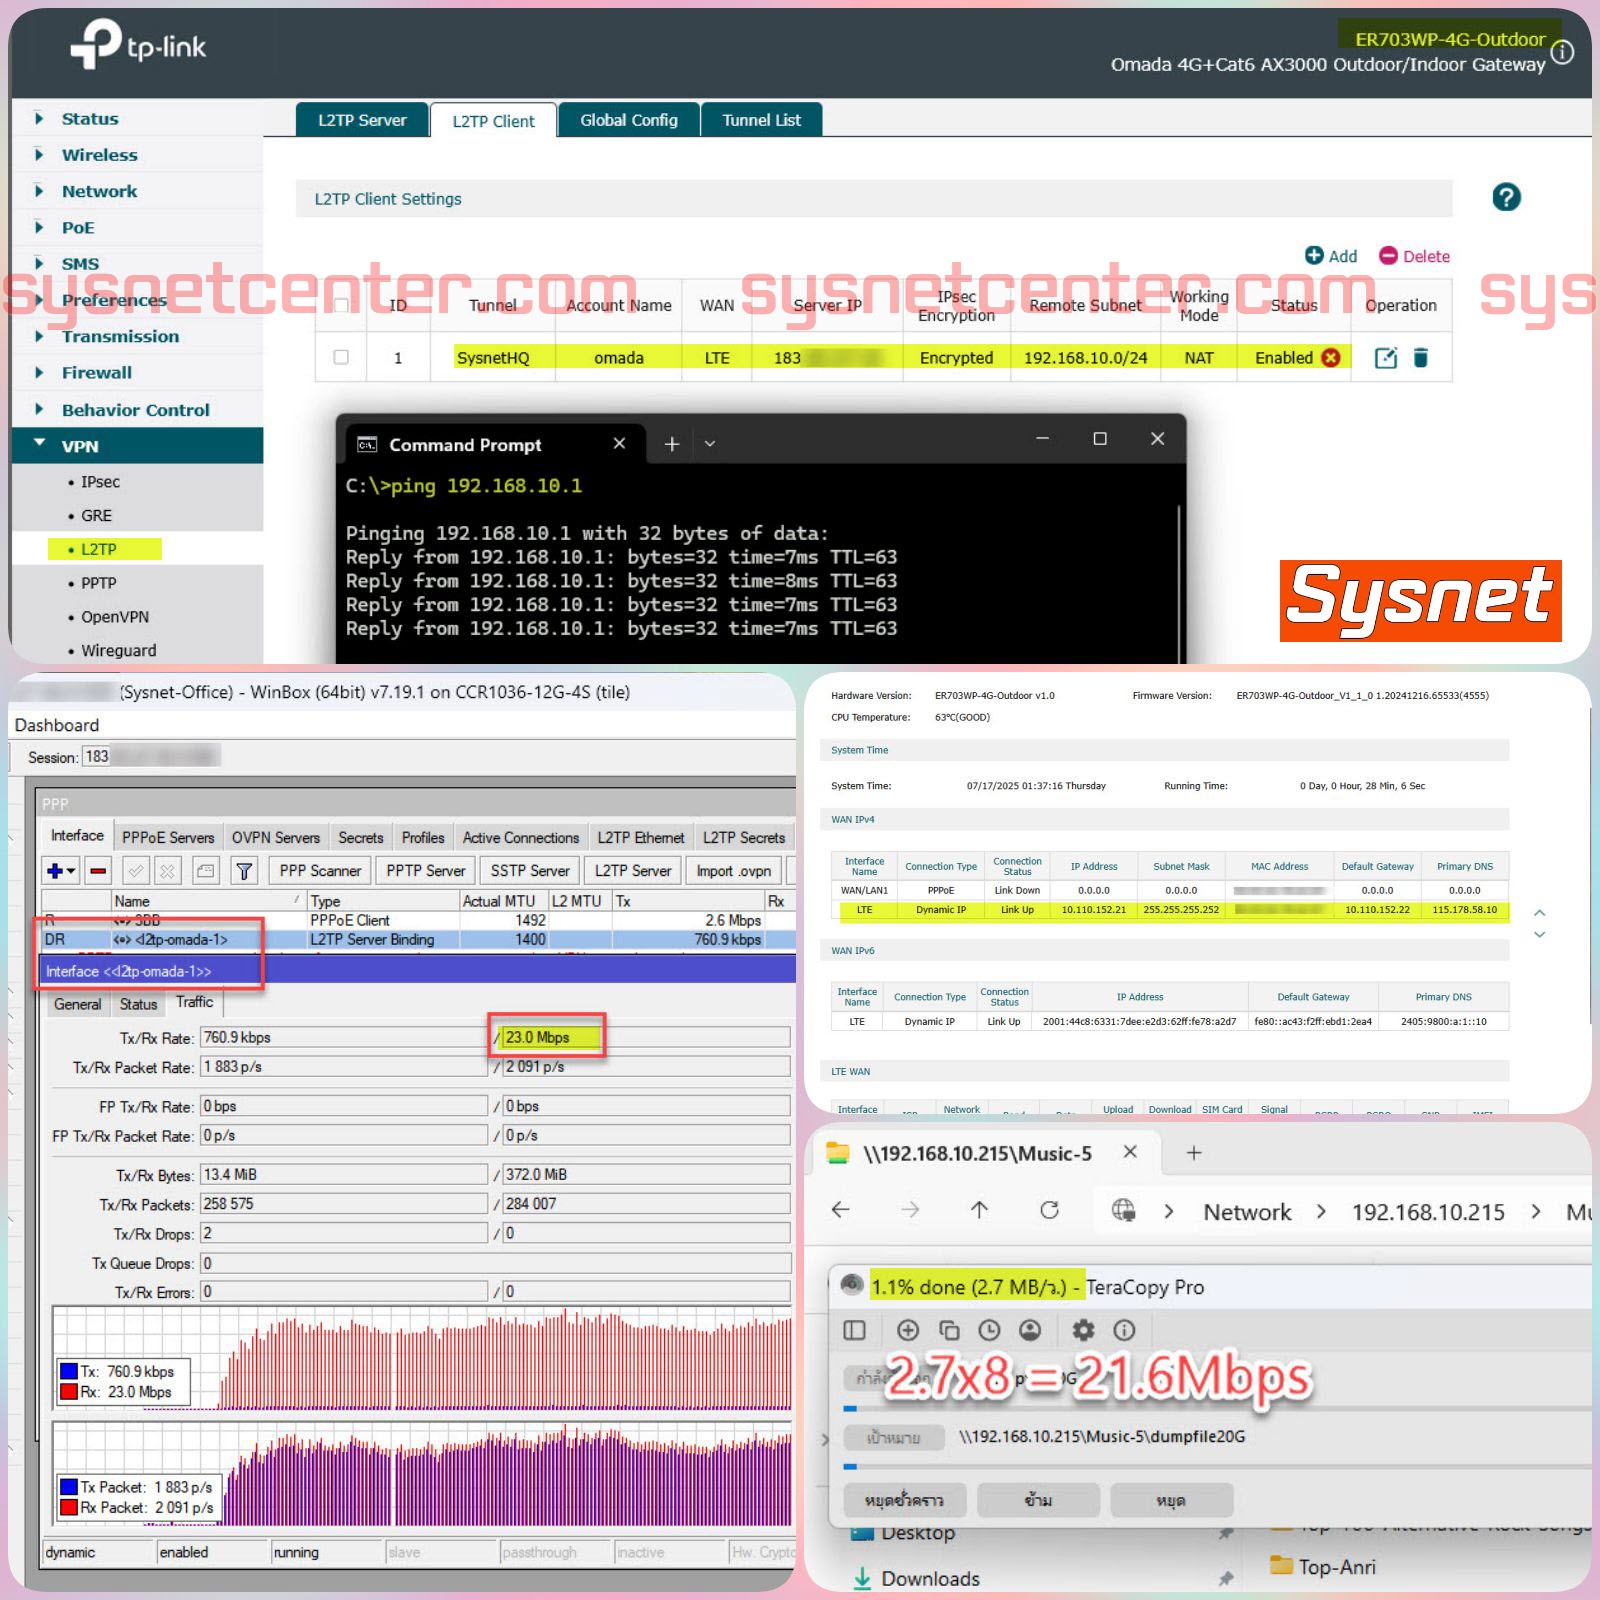
Task: Click the network globe icon in Explorer address bar
Action: coord(1124,1210)
